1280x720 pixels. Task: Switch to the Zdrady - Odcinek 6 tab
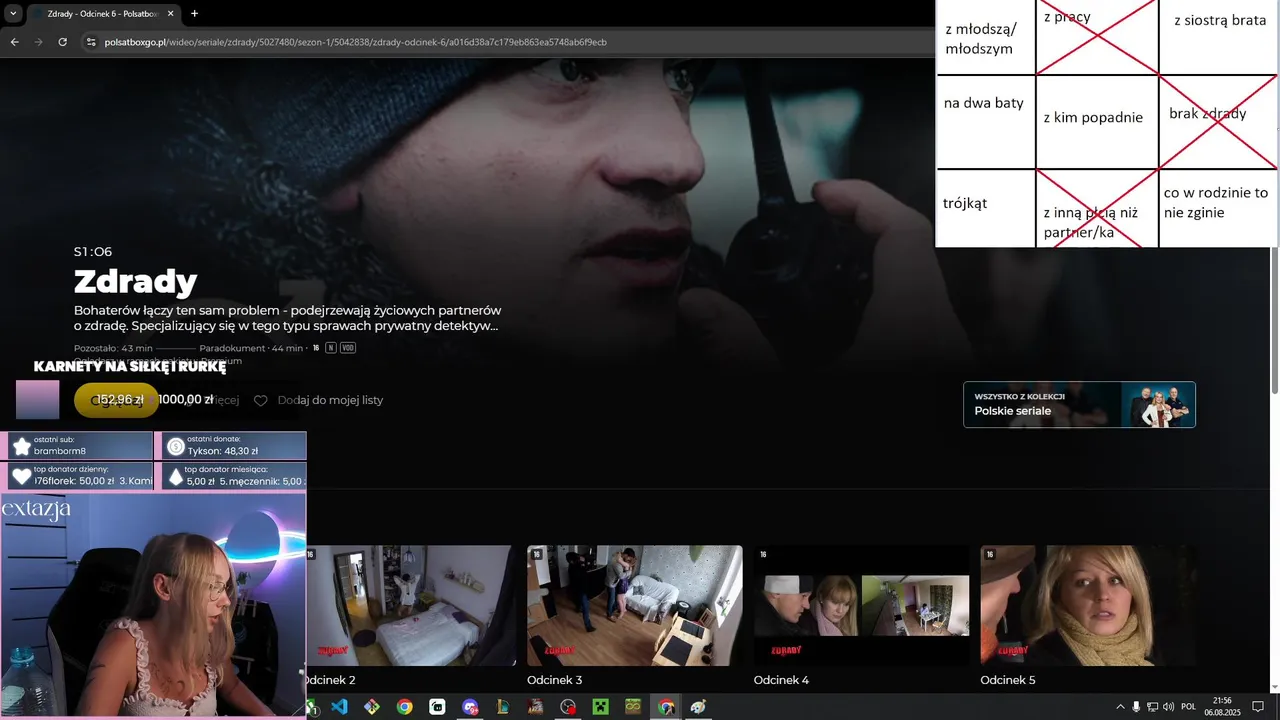103,14
